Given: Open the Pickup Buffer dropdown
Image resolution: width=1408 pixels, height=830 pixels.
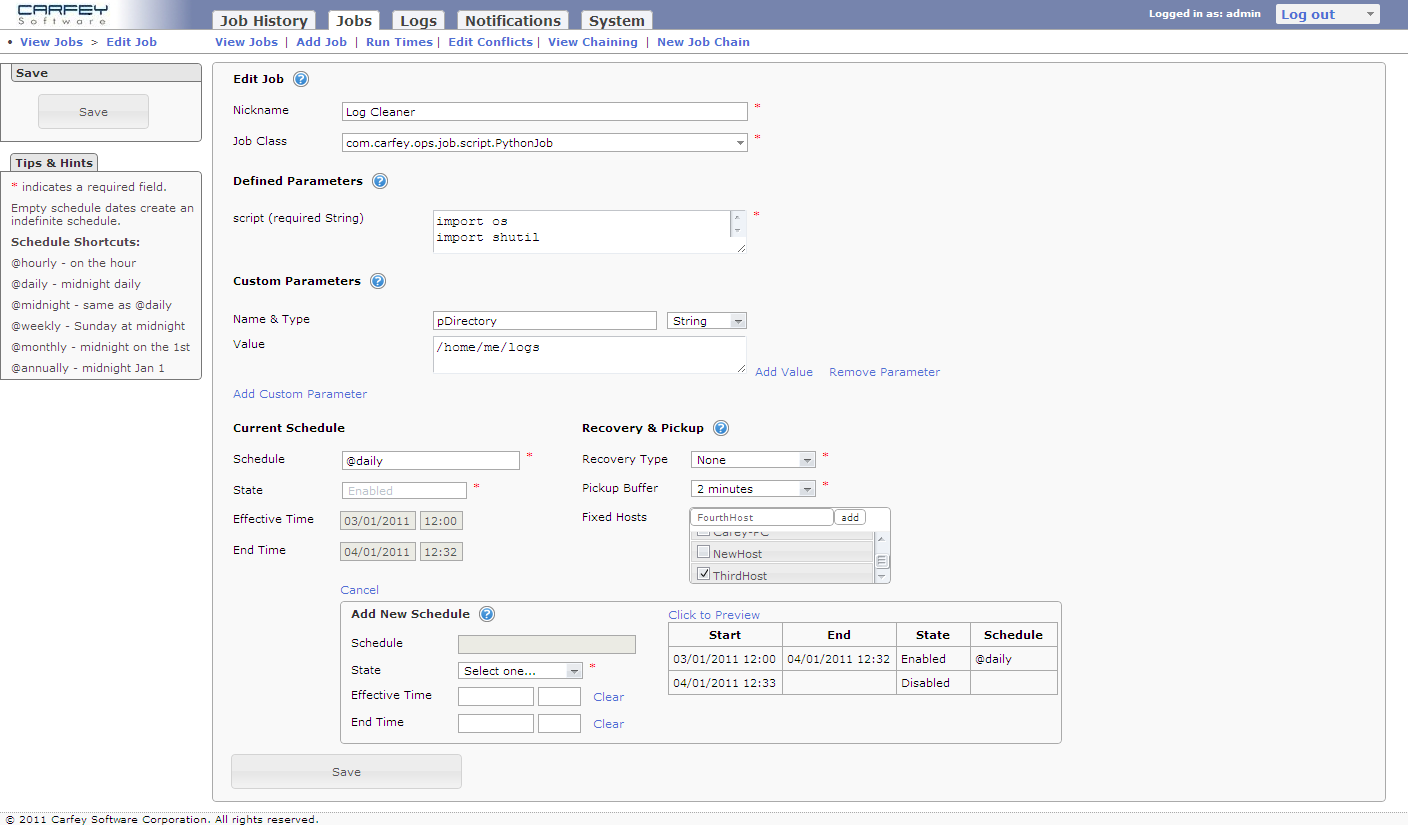Looking at the screenshot, I should coord(753,489).
